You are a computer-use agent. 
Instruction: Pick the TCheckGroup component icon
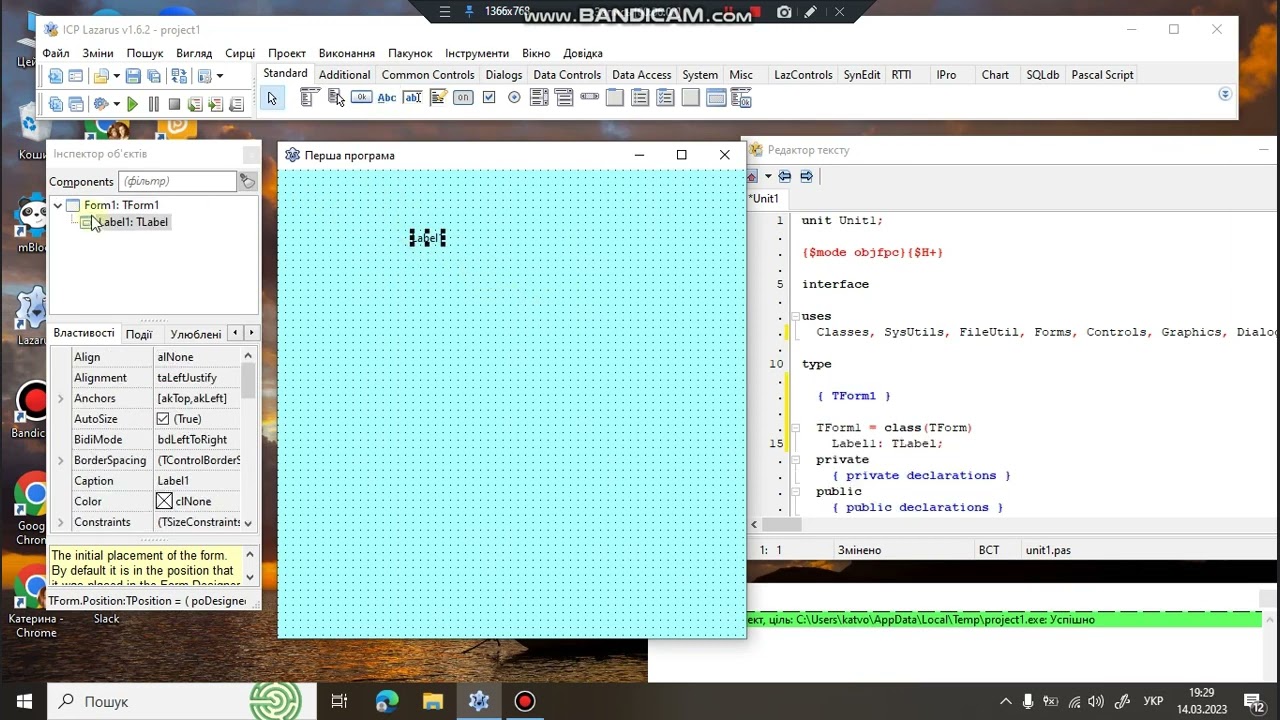665,97
